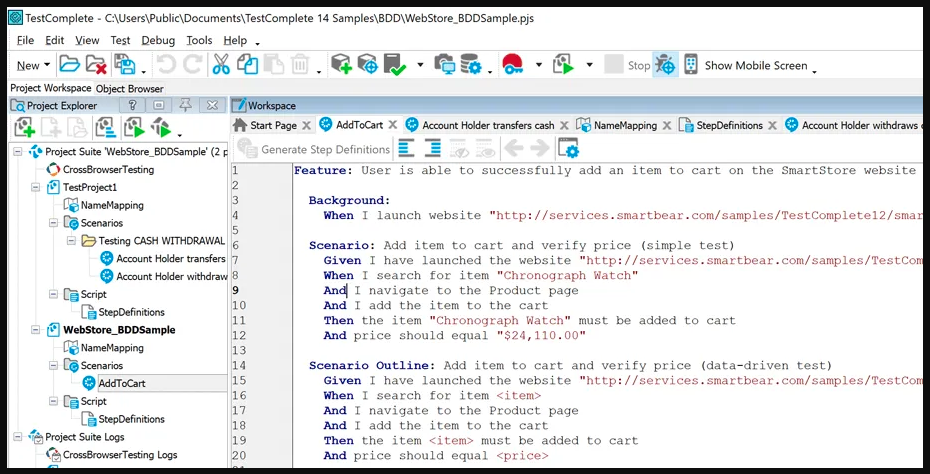Image resolution: width=930 pixels, height=474 pixels.
Task: Switch to the Object Browser tab
Action: 129,88
